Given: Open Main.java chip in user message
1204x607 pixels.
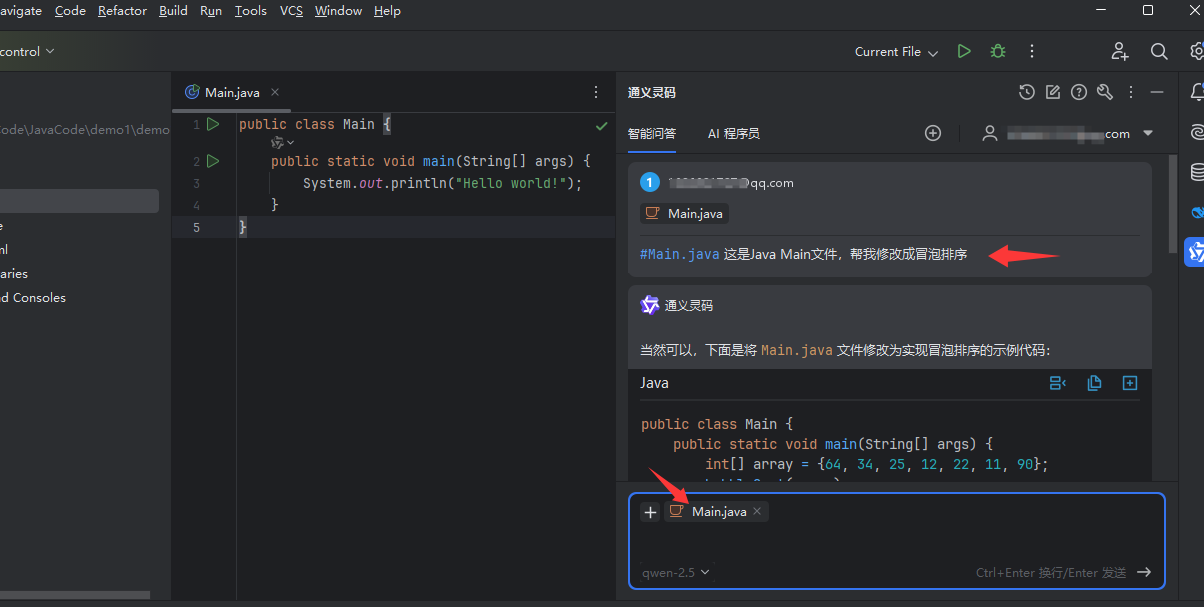Looking at the screenshot, I should [684, 213].
